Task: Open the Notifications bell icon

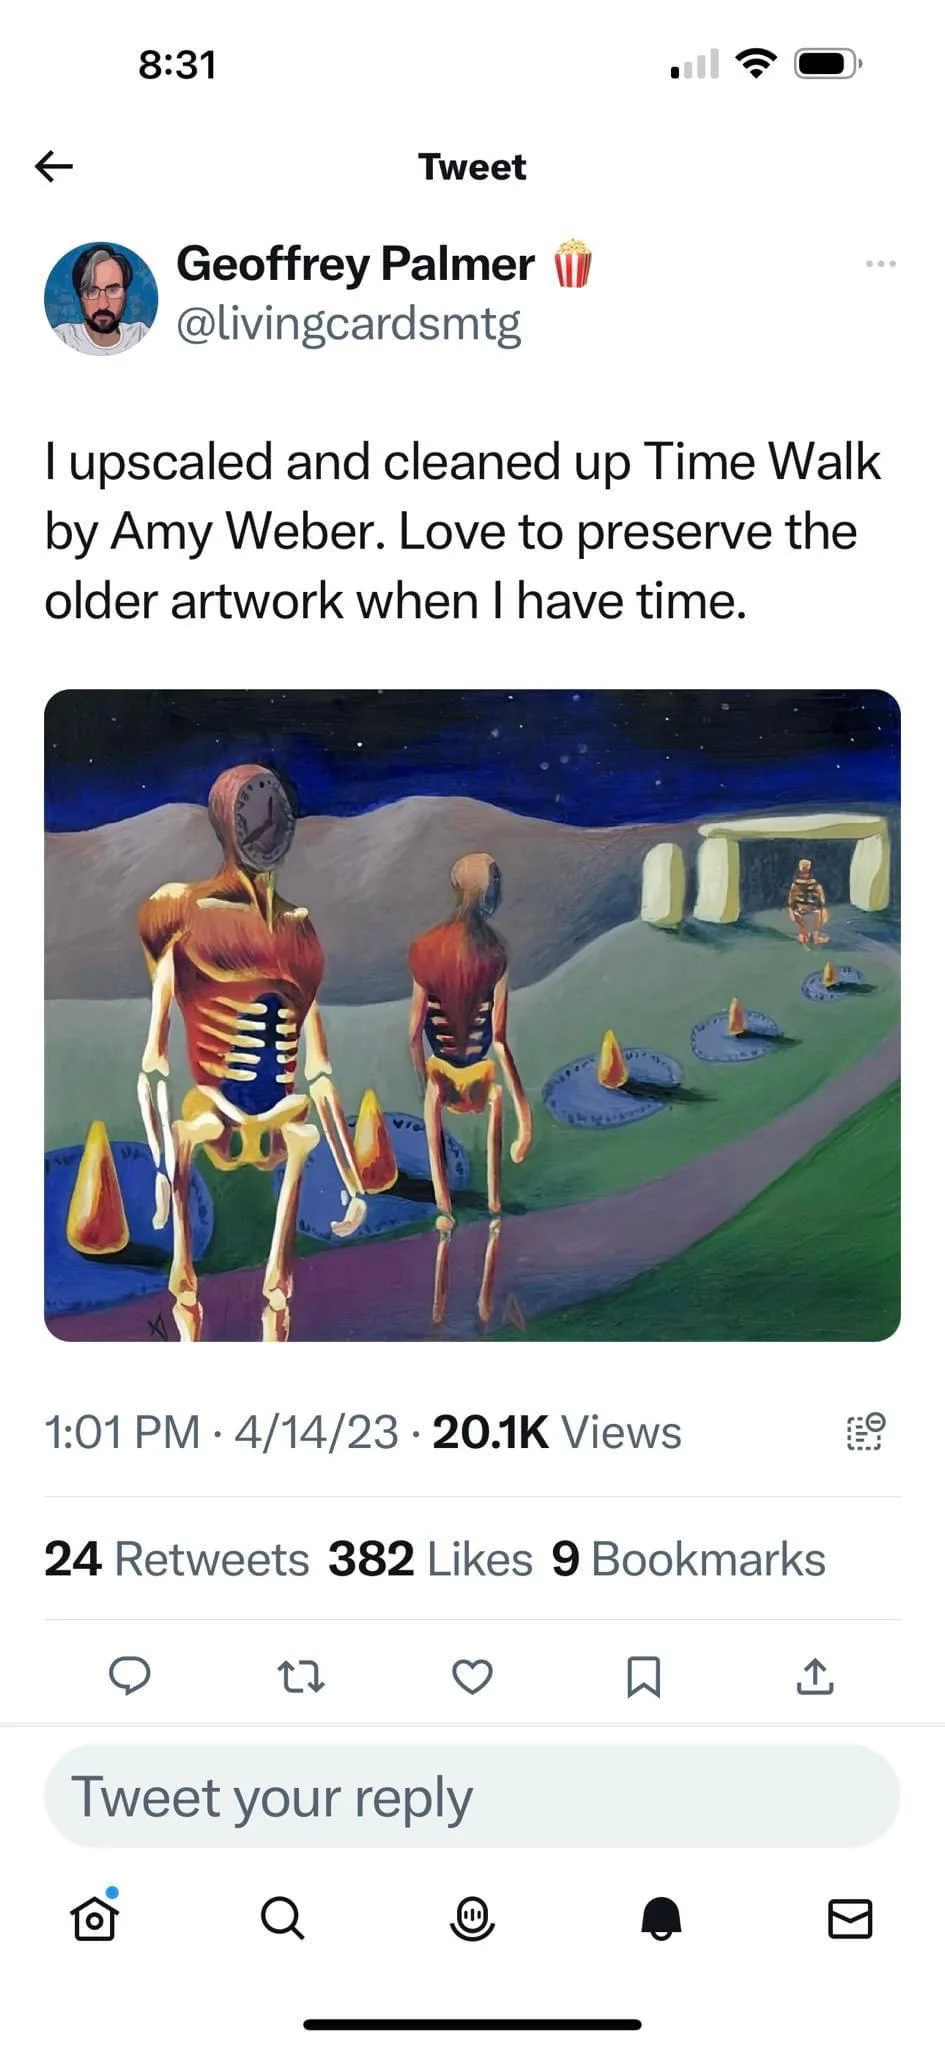Action: click(661, 1918)
